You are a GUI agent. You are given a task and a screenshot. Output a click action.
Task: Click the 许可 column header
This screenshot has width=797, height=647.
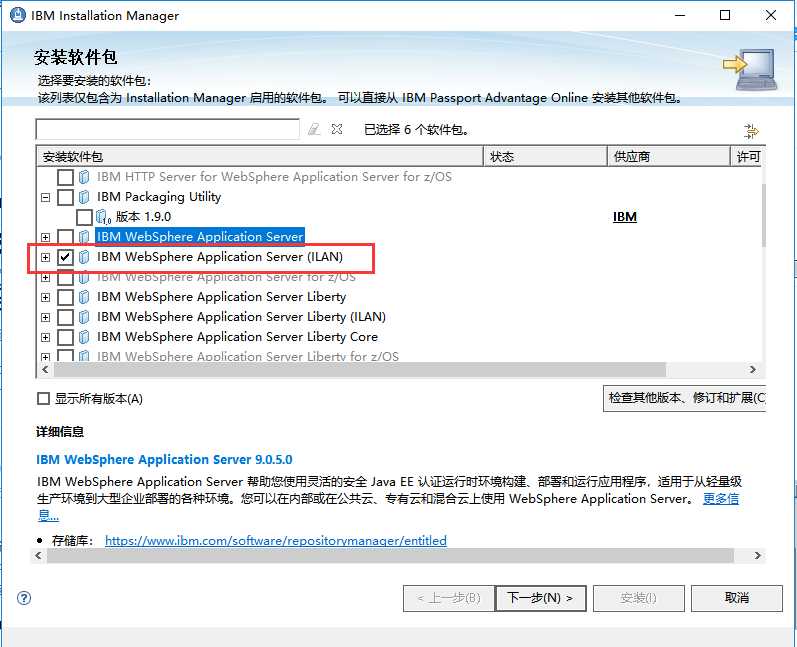click(x=748, y=157)
